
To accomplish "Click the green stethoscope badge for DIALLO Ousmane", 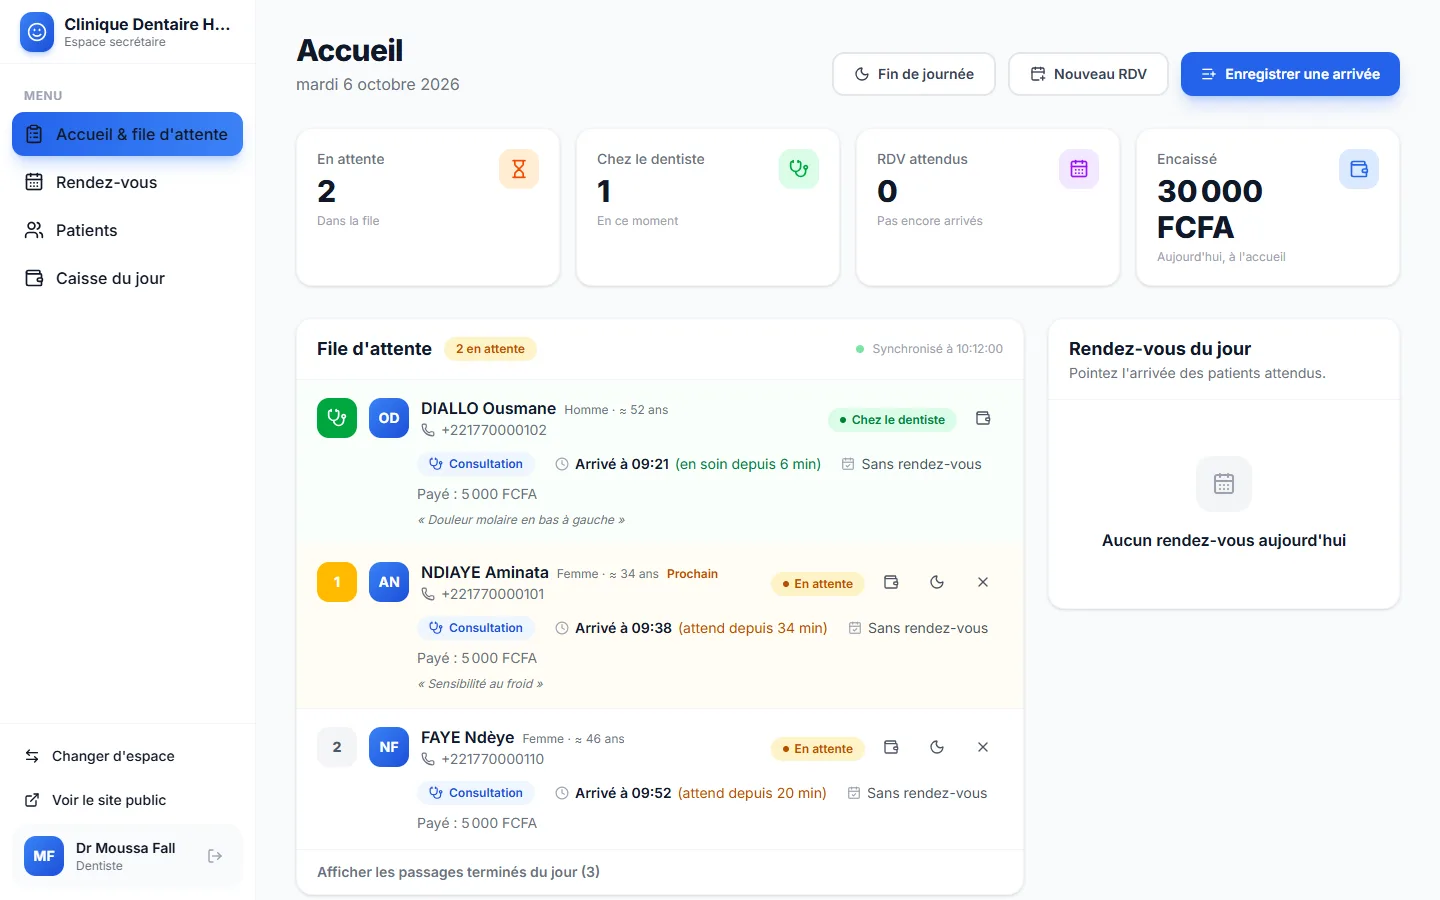I will click(x=337, y=418).
